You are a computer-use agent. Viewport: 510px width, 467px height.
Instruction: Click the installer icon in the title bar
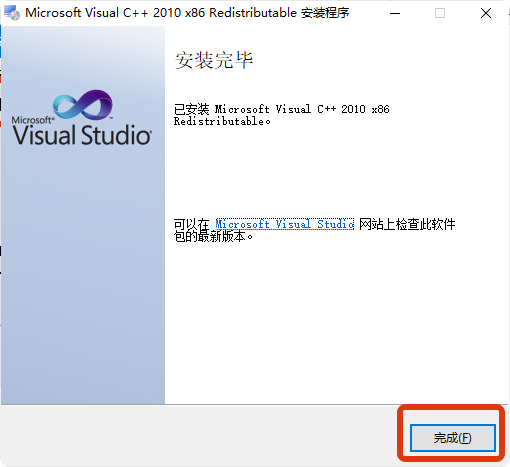[12, 13]
